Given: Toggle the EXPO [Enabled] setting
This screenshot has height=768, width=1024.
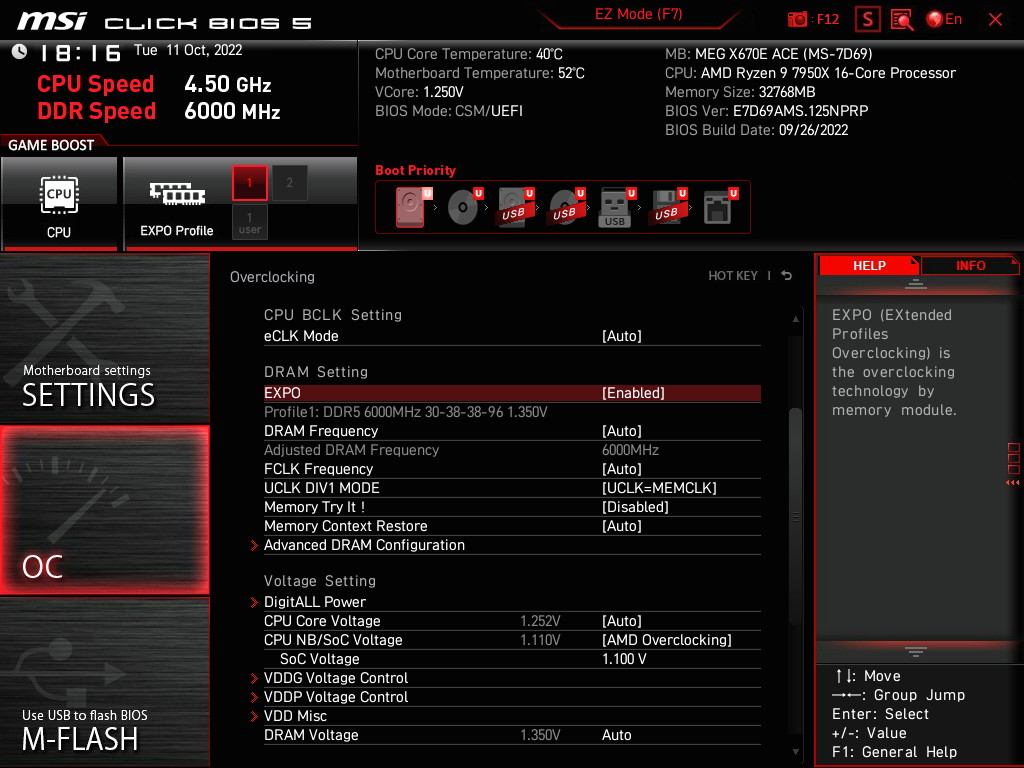Looking at the screenshot, I should [512, 393].
